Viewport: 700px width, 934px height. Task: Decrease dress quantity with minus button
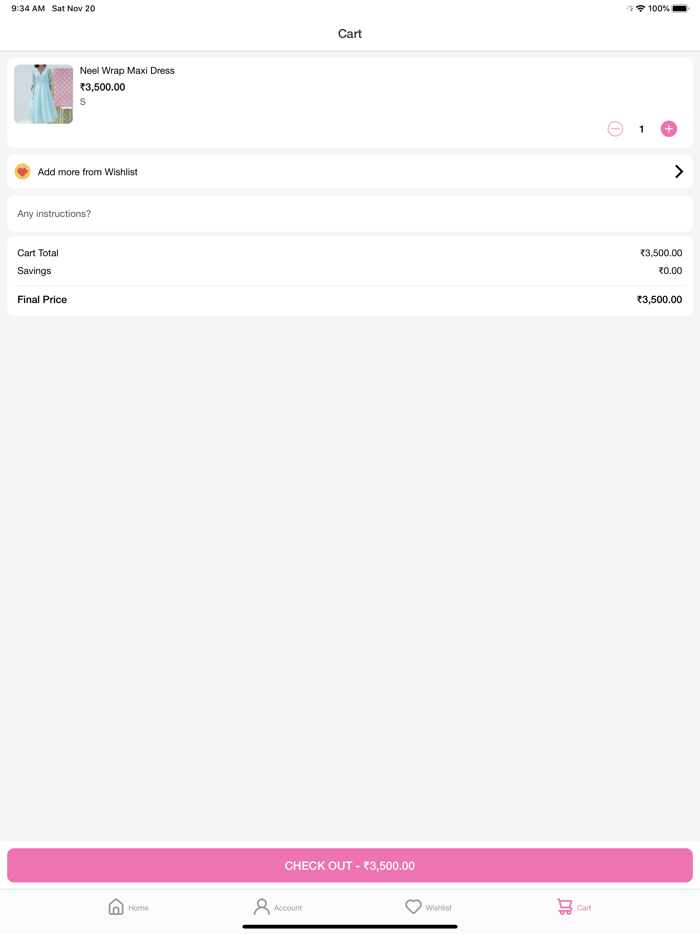615,129
